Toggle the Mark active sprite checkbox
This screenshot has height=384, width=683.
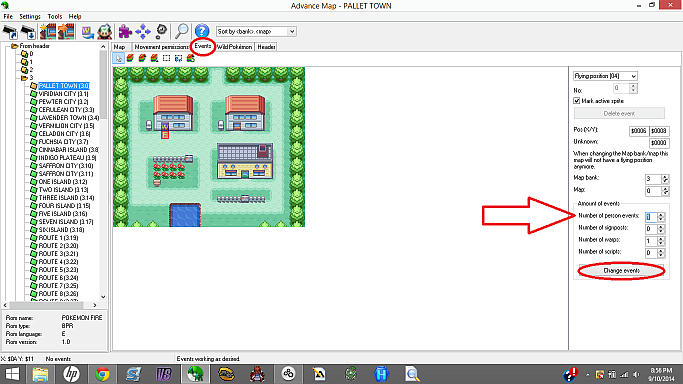pyautogui.click(x=577, y=101)
